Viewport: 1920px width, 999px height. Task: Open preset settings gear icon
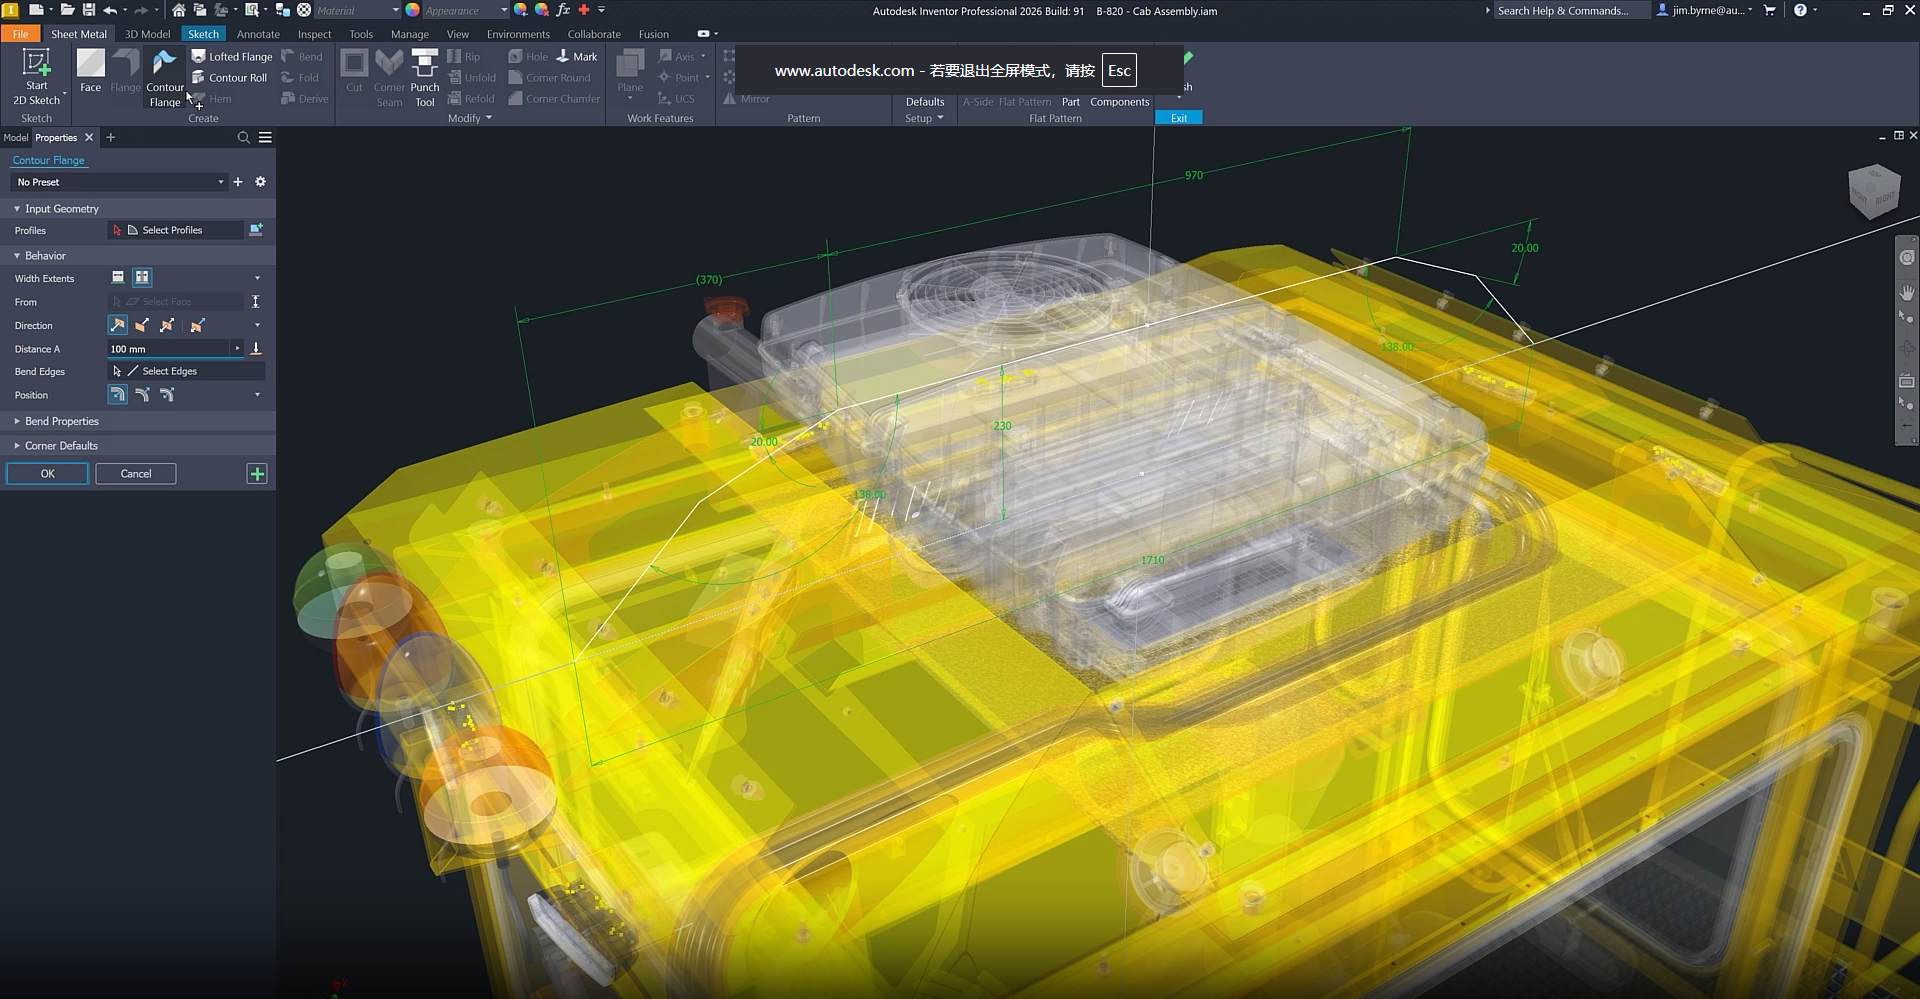coord(261,182)
